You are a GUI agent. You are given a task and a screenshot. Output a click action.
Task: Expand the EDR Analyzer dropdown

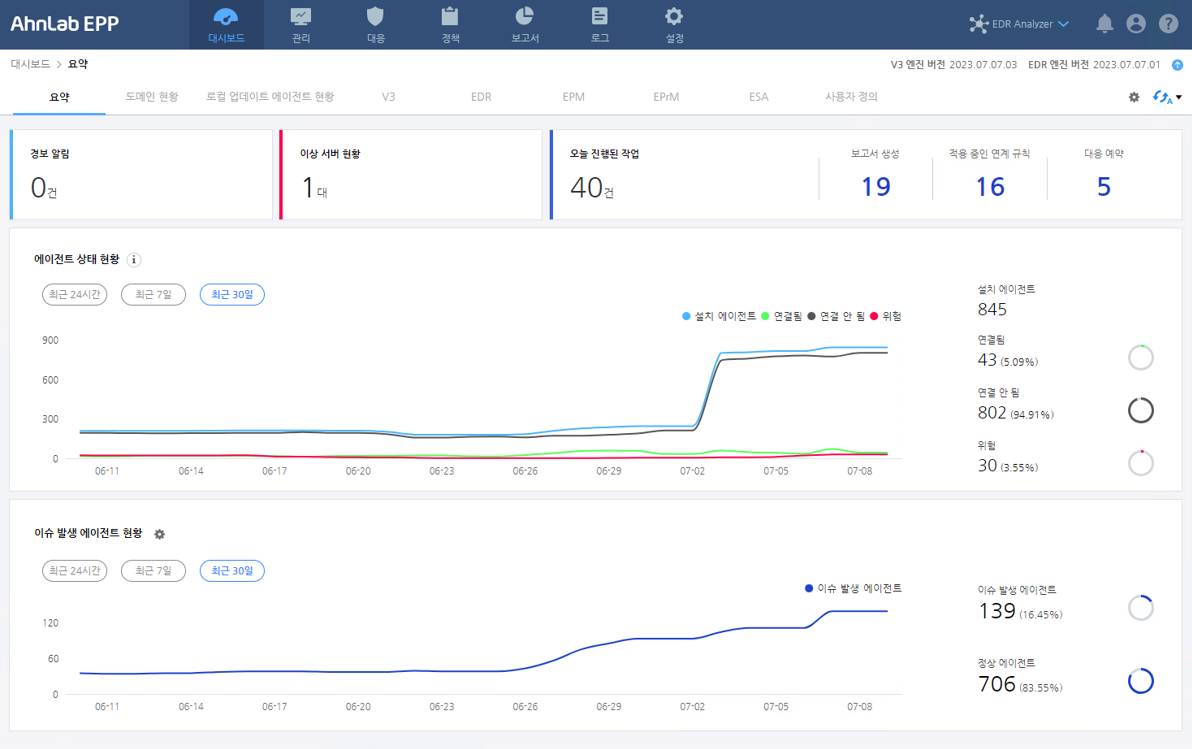coord(1064,24)
